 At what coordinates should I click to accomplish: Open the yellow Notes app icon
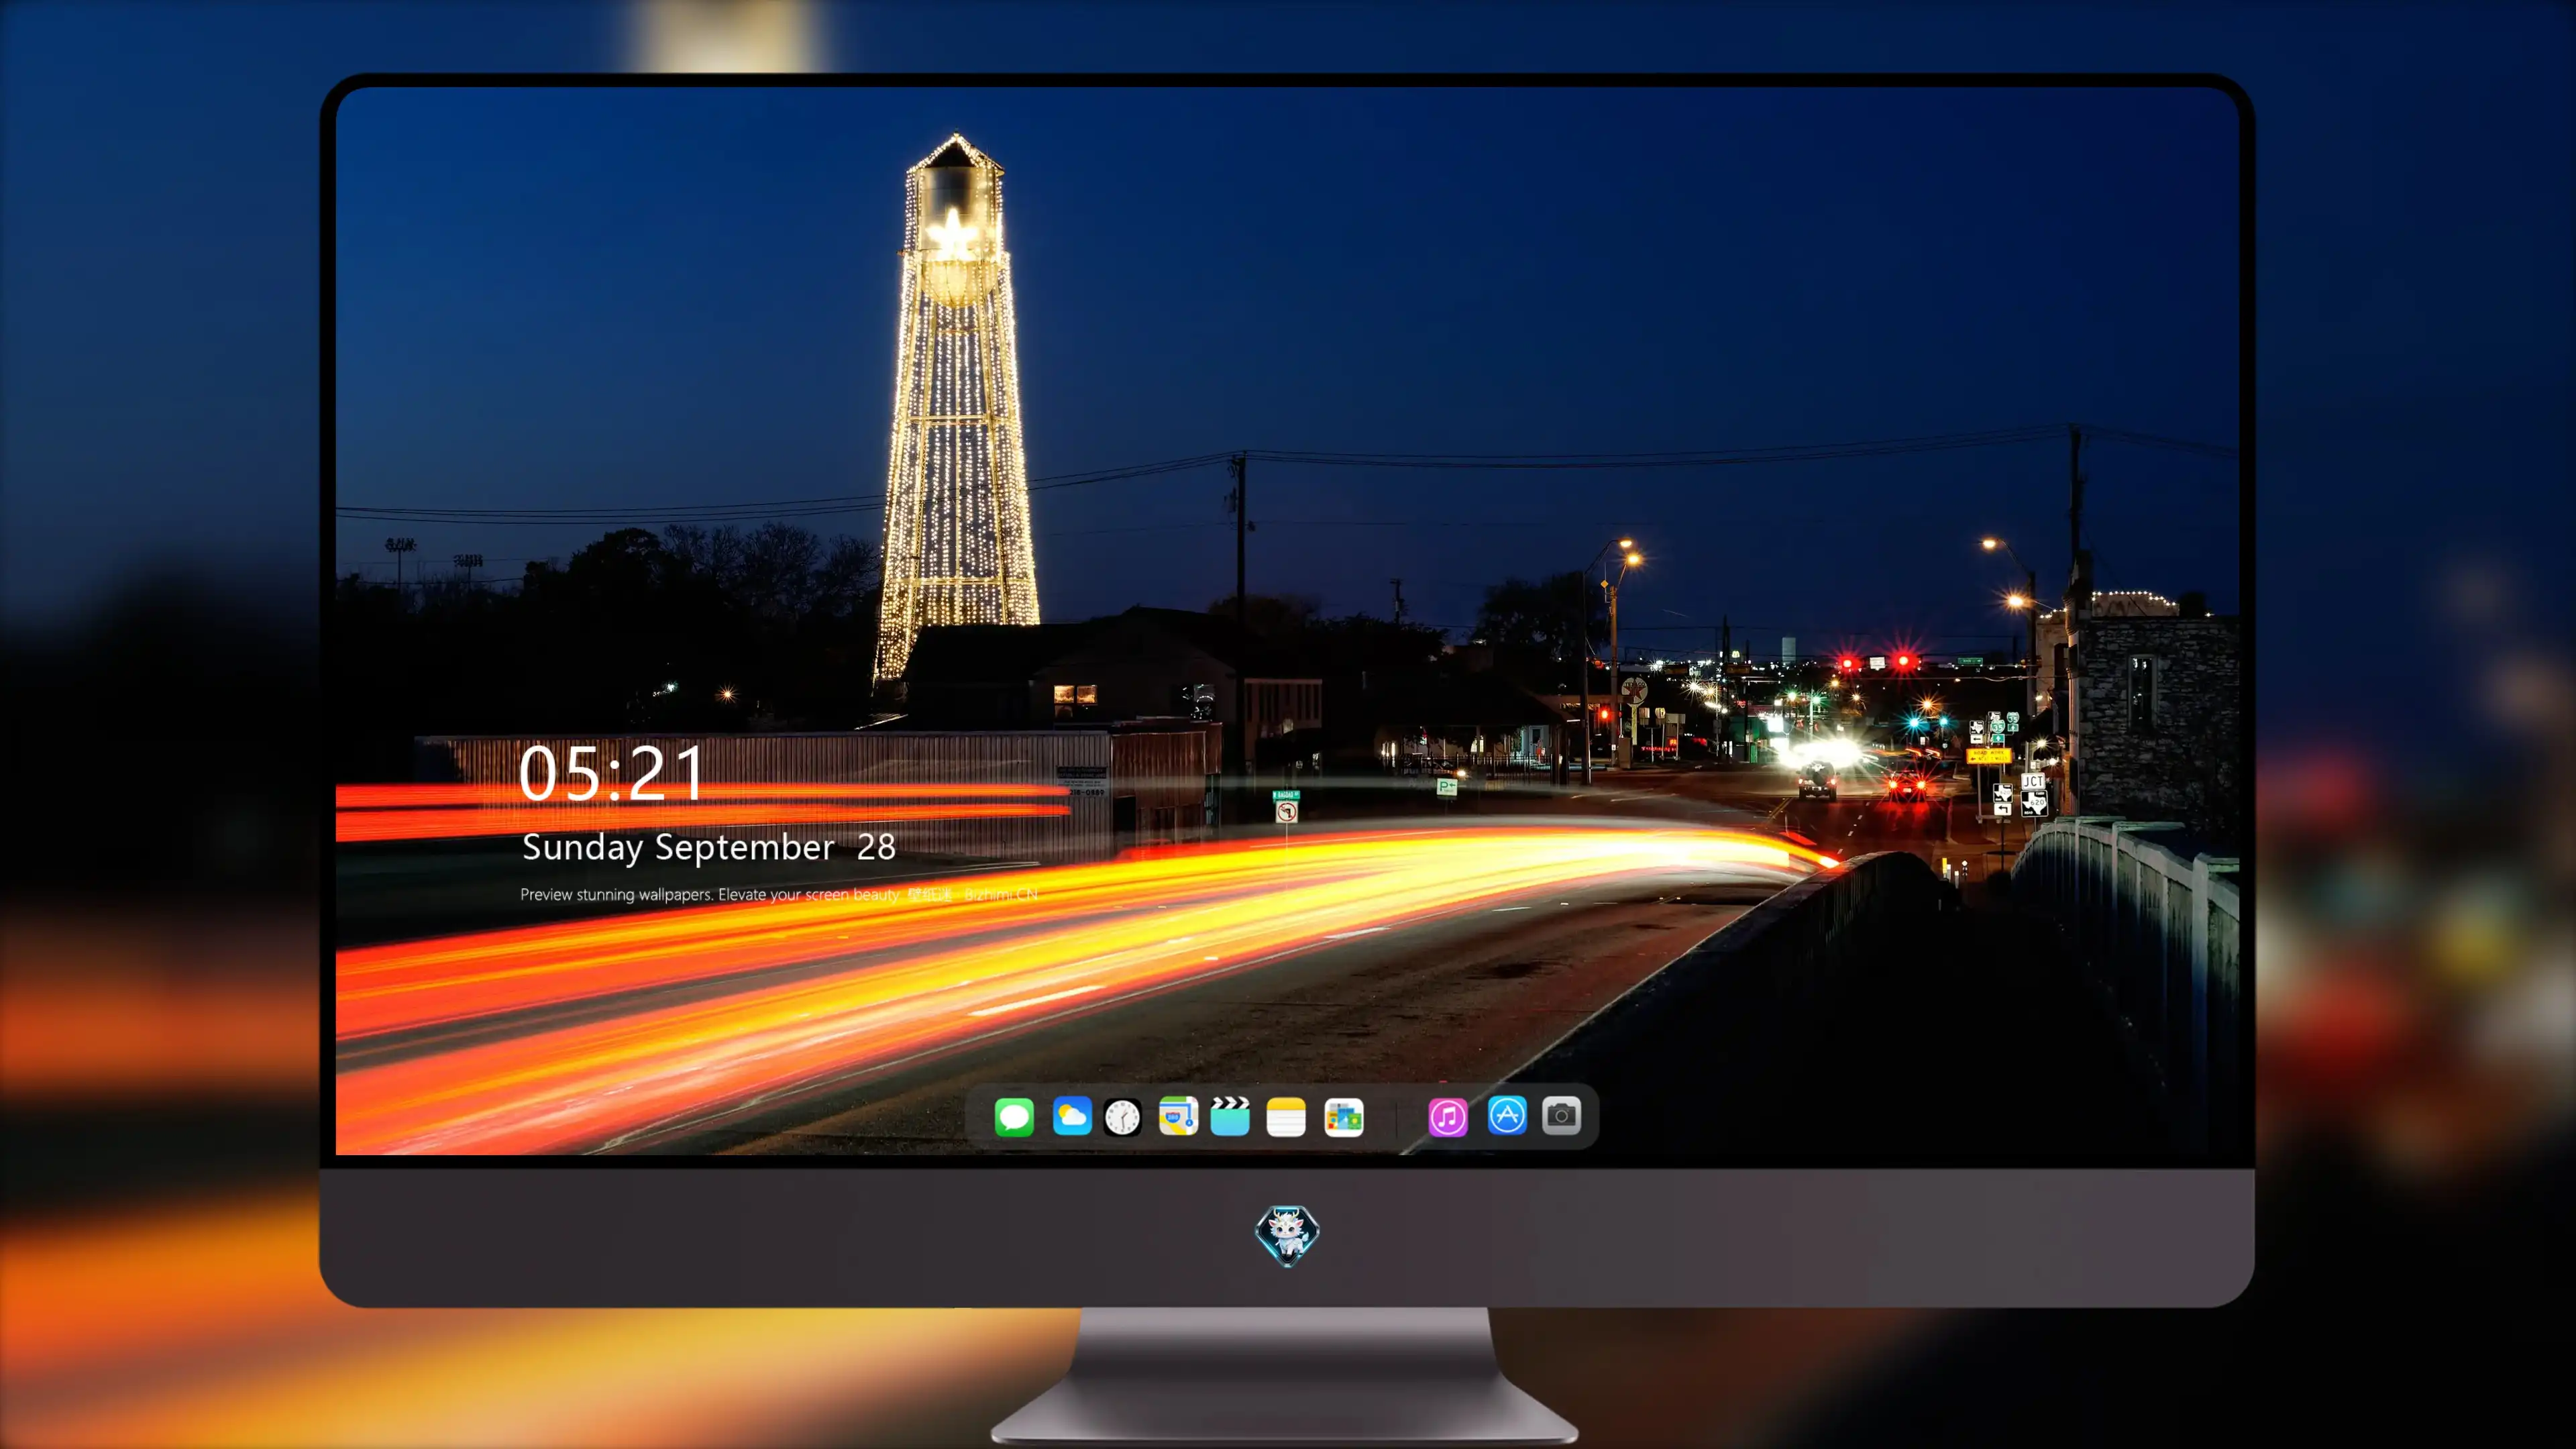click(x=1286, y=1116)
